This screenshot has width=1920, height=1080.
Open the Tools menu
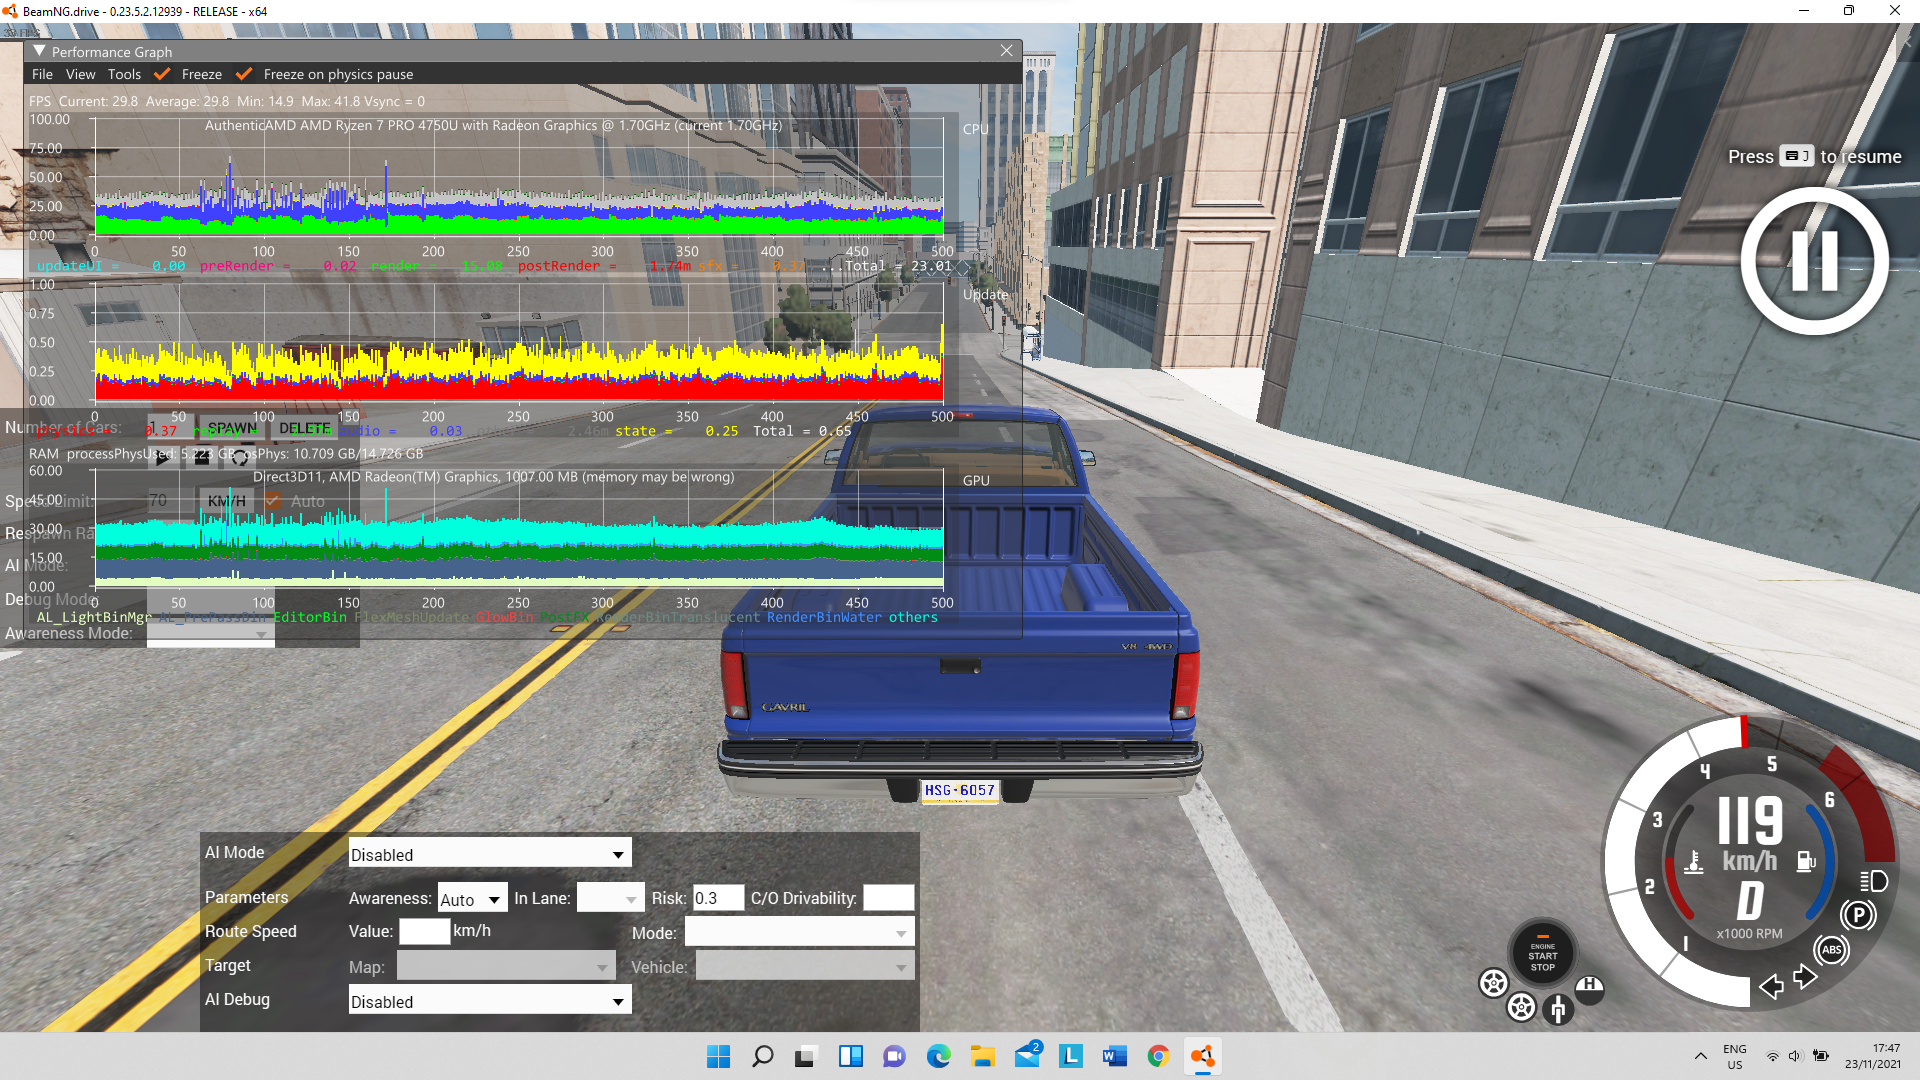tap(124, 74)
